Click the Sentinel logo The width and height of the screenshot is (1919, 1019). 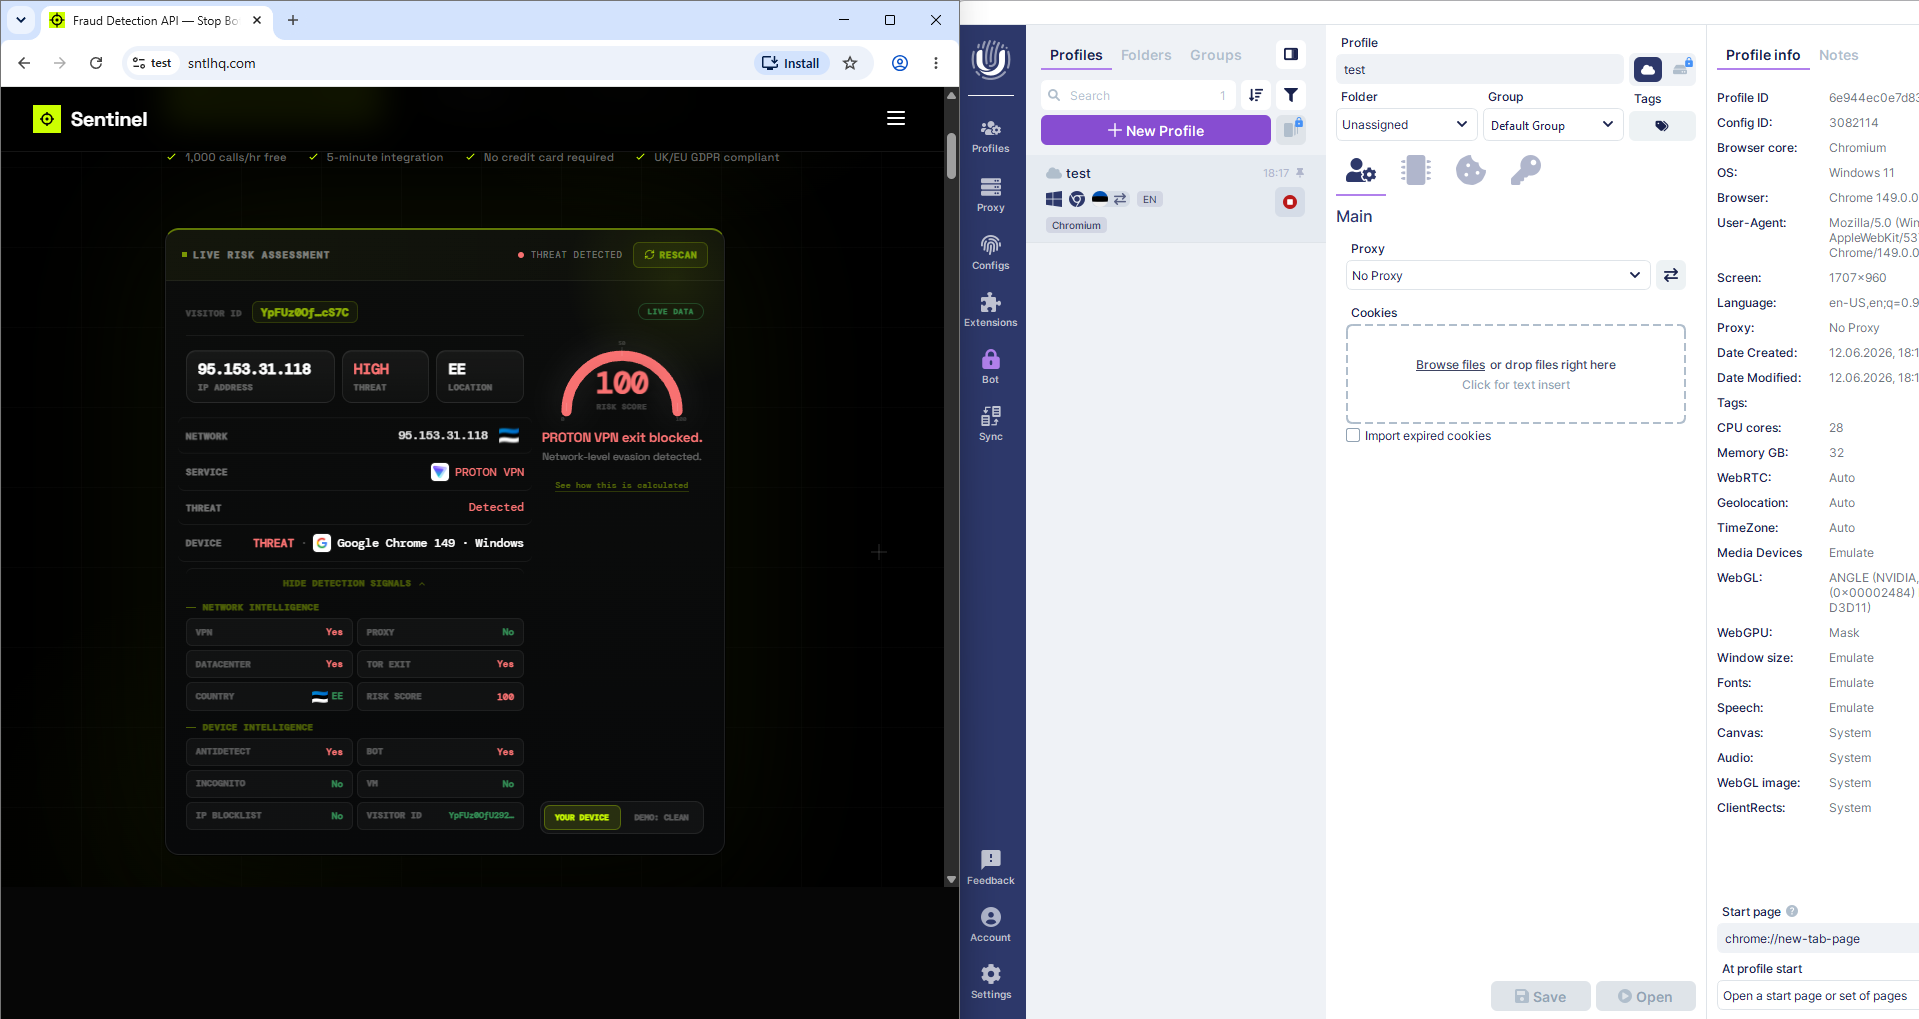pos(90,119)
